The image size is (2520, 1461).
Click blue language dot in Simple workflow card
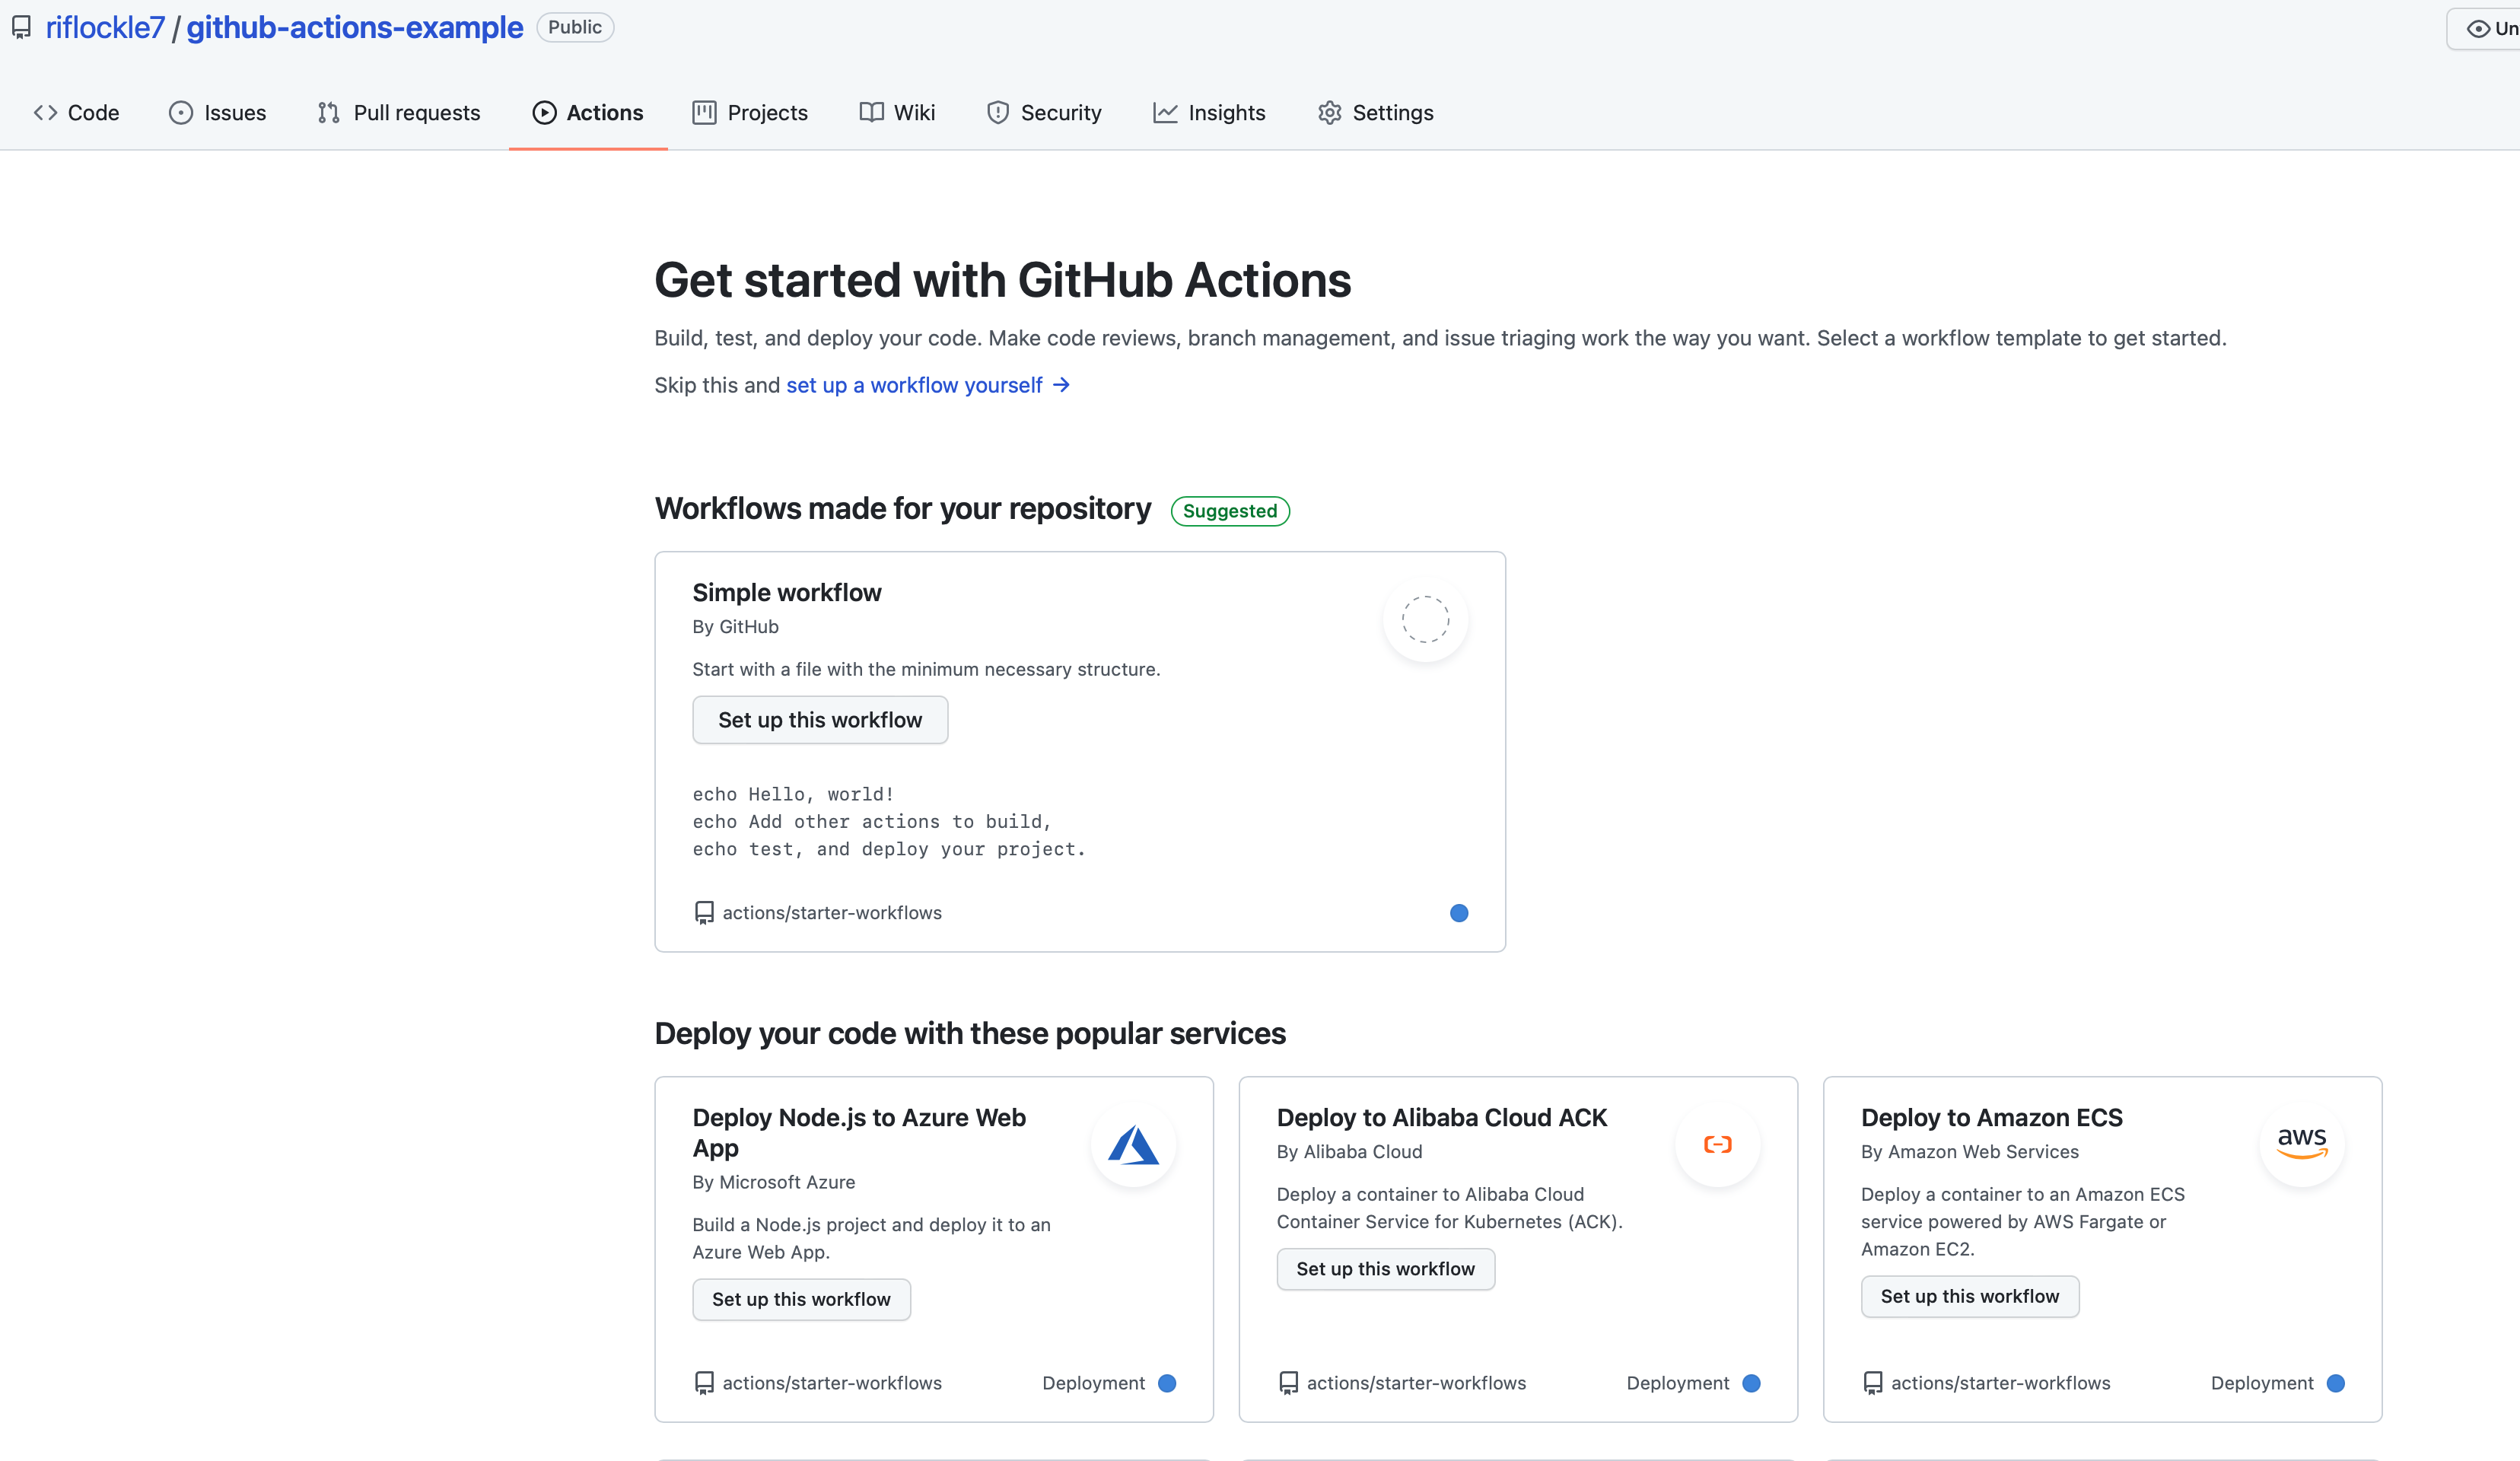tap(1459, 913)
